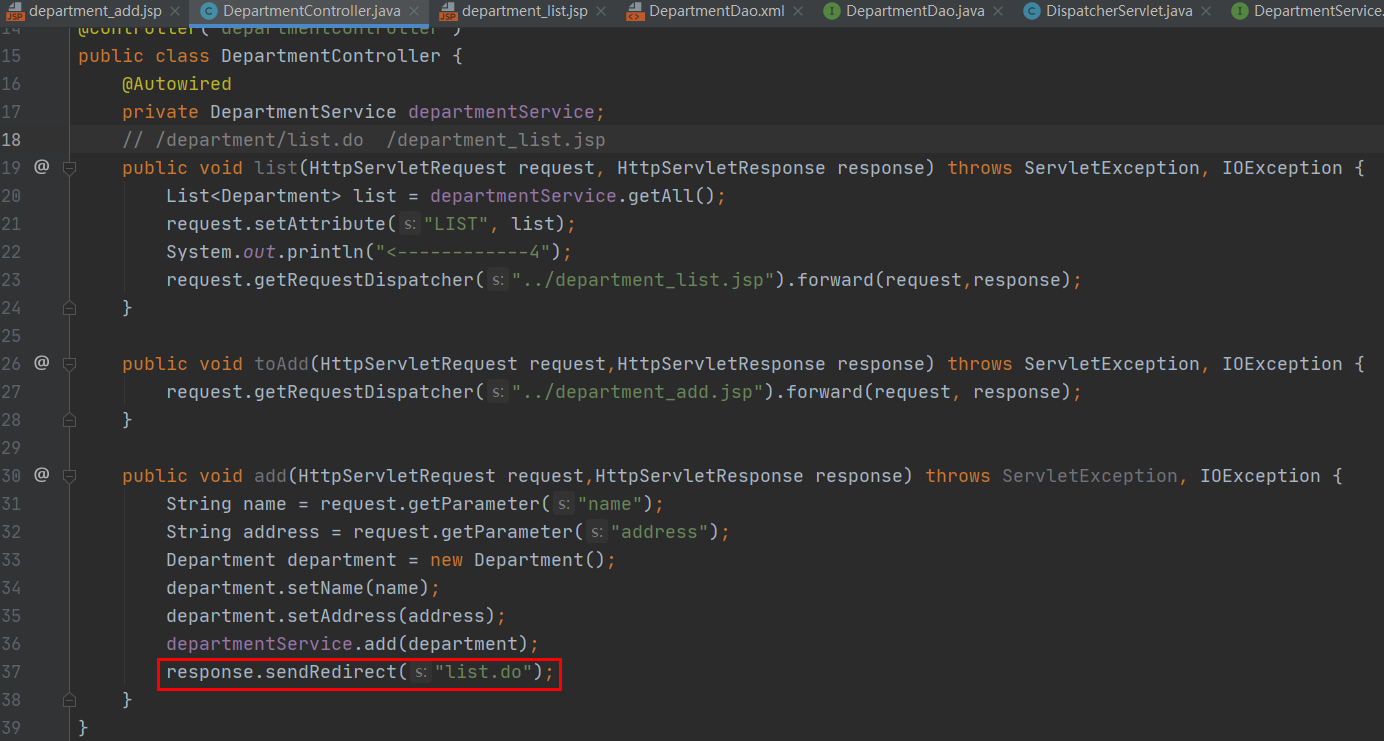Click the s: parameter hint on line 21
Screen dimensions: 1384x741
coord(410,224)
